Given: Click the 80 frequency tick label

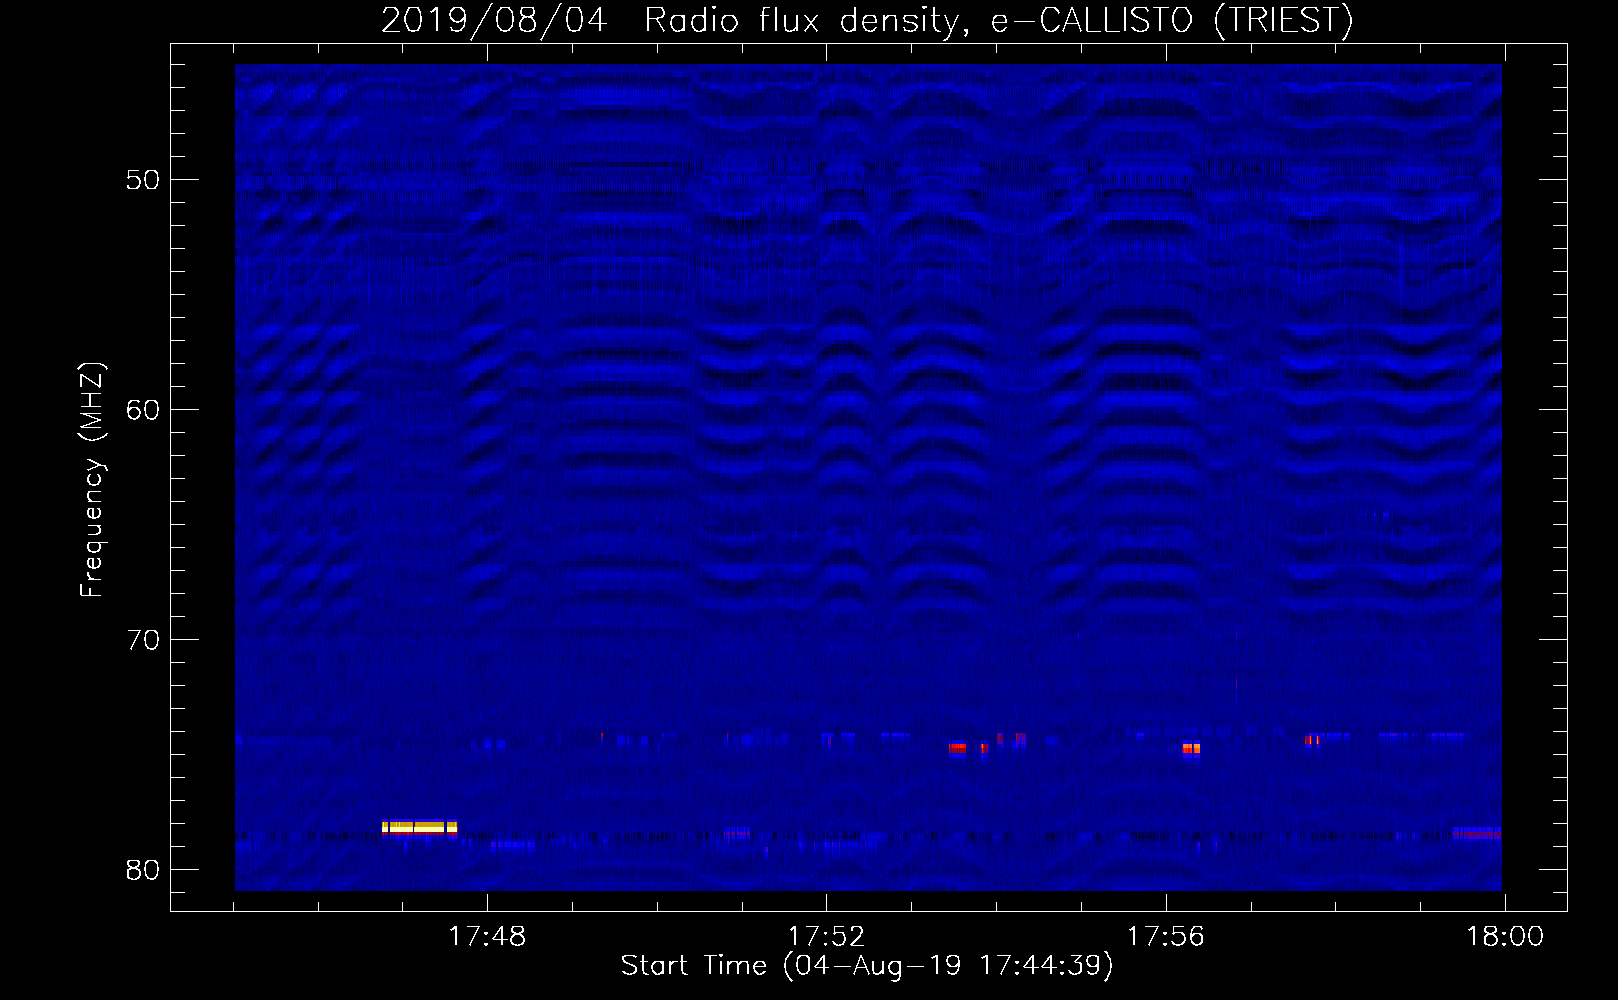Looking at the screenshot, I should pyautogui.click(x=143, y=870).
